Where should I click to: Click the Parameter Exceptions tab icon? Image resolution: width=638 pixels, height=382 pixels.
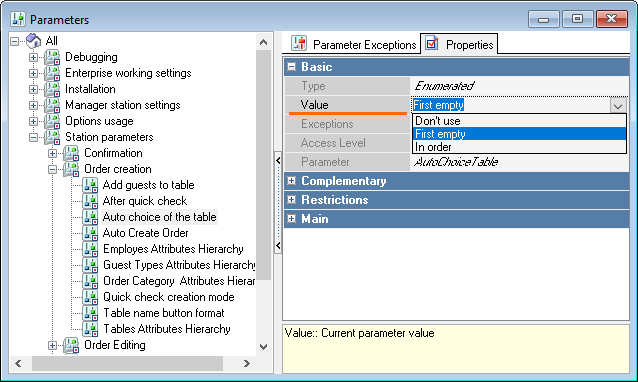pyautogui.click(x=299, y=43)
